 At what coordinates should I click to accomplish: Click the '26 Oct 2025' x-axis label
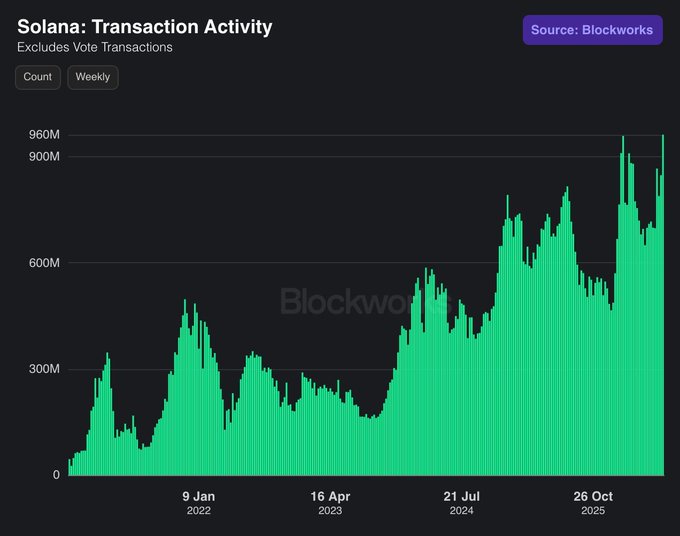point(593,503)
